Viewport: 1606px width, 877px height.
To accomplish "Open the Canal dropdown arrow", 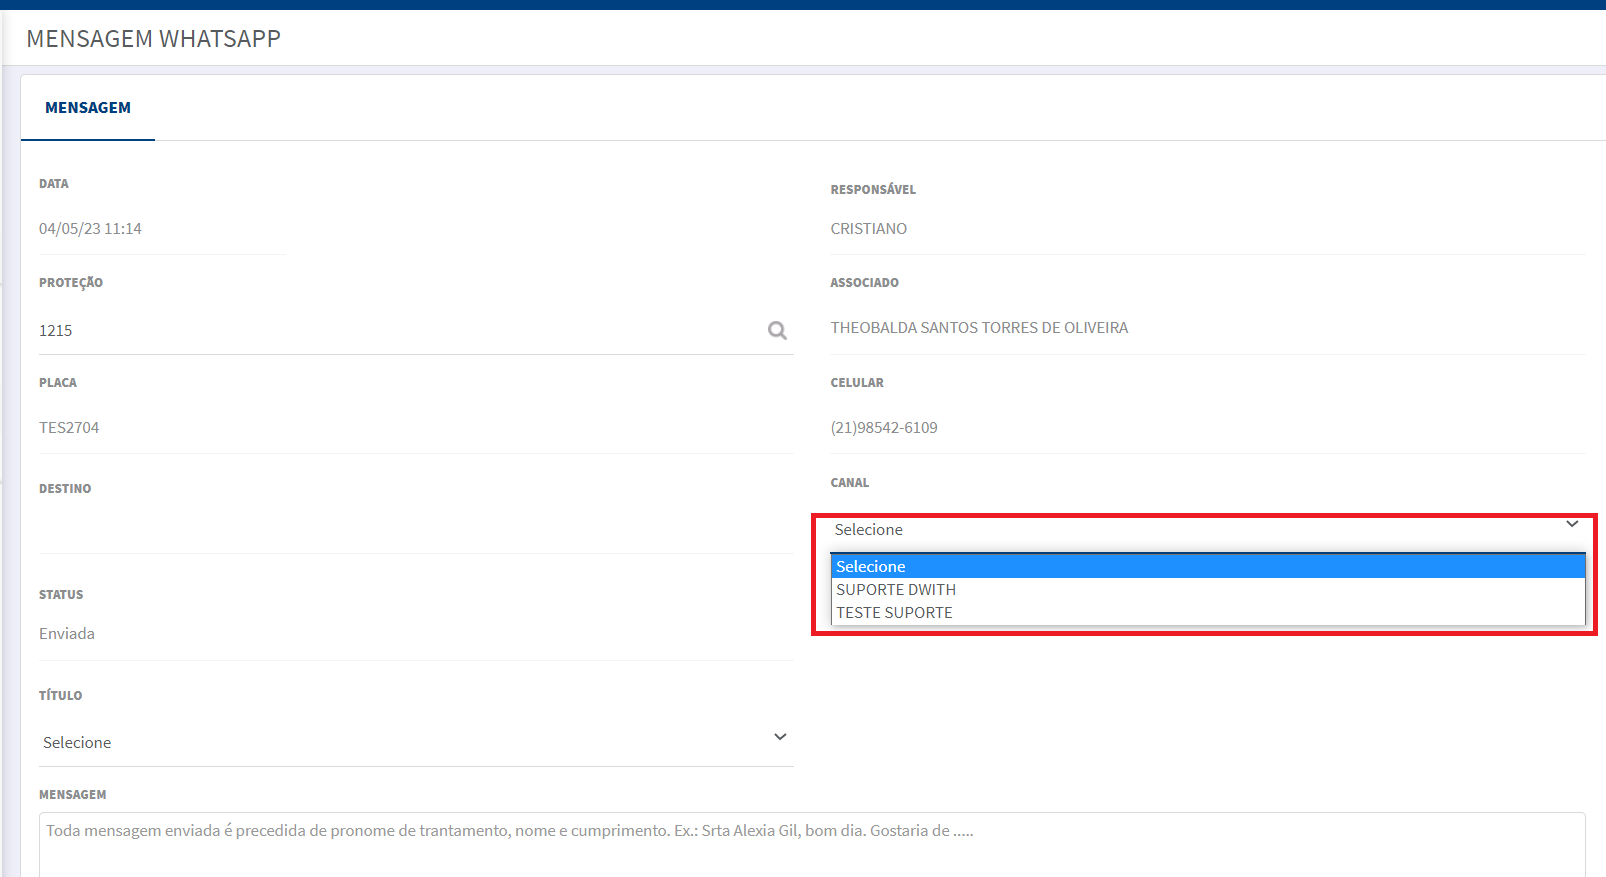I will (1572, 524).
